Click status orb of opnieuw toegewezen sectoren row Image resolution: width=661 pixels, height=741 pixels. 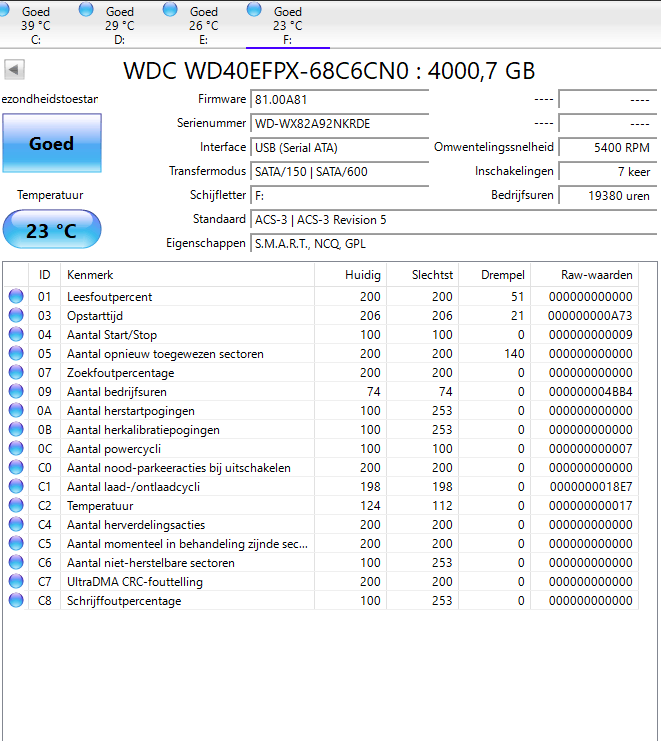(16, 353)
